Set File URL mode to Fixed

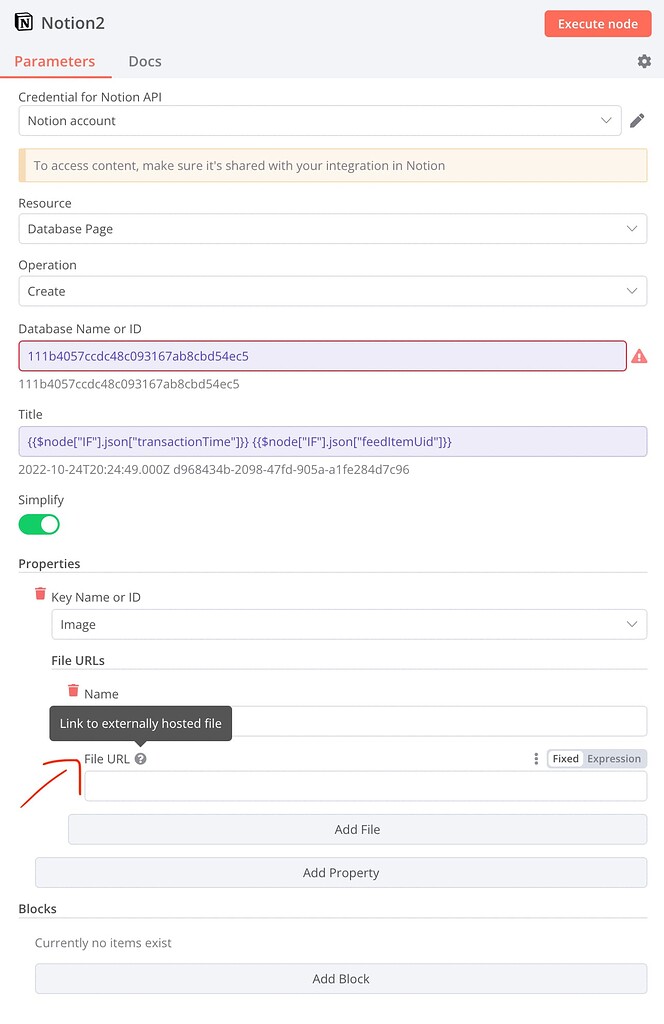(x=565, y=758)
